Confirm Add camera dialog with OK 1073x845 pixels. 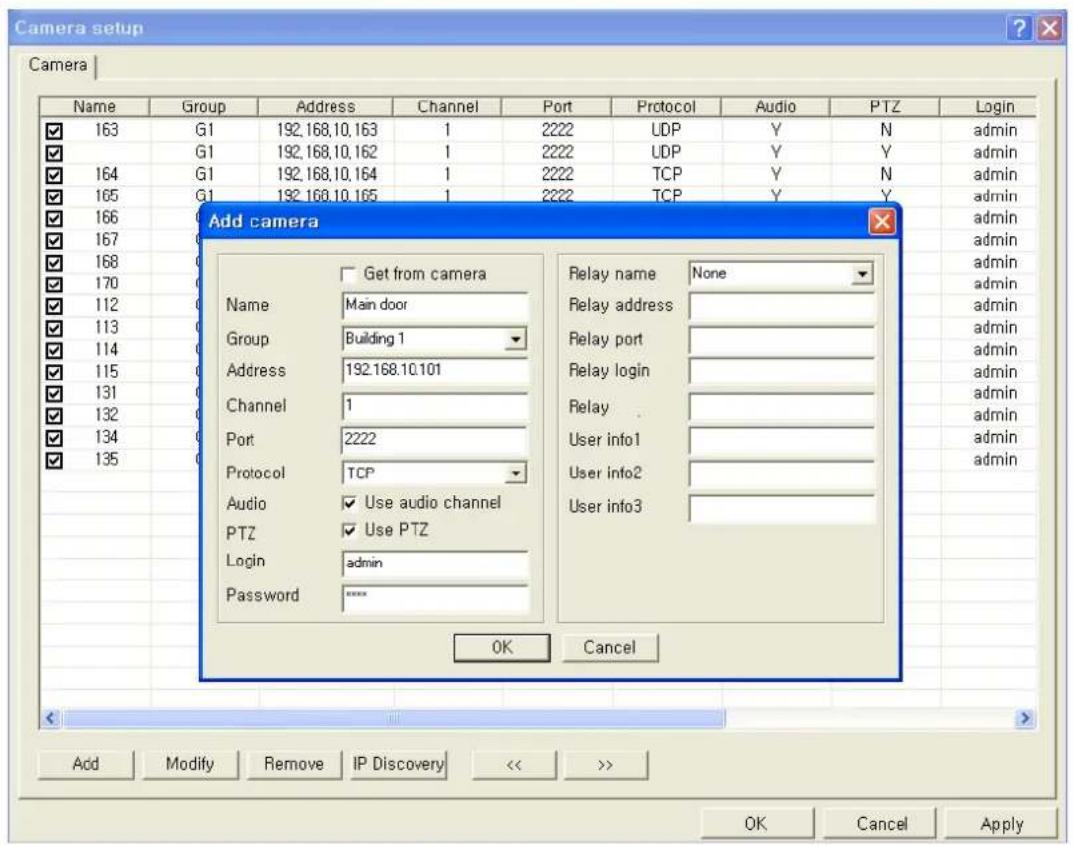click(x=502, y=647)
